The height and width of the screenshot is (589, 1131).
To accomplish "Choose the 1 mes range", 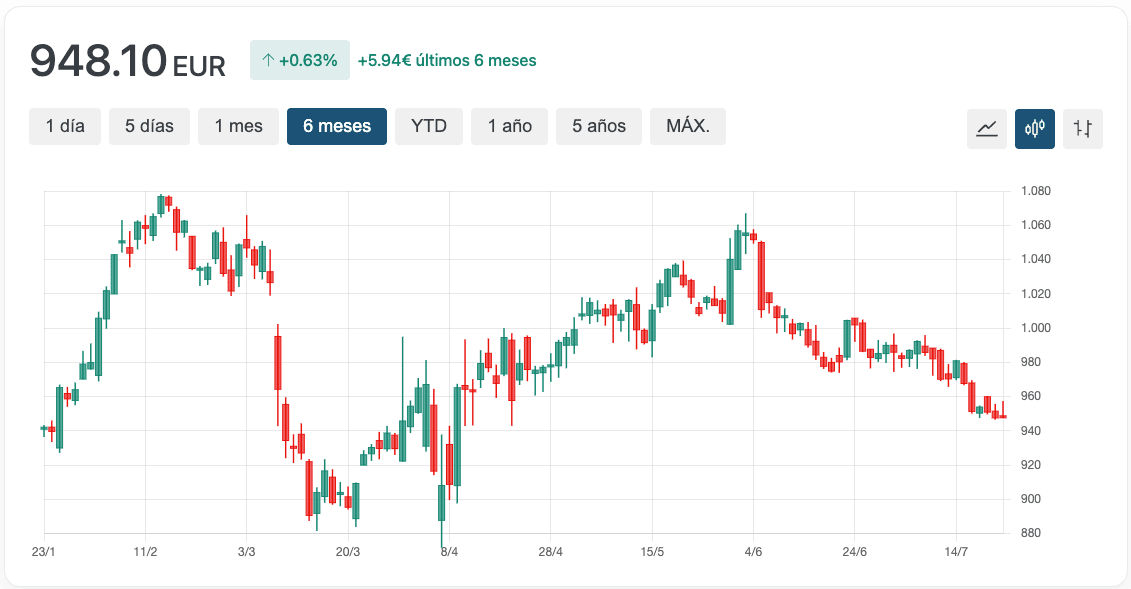I will coord(238,126).
